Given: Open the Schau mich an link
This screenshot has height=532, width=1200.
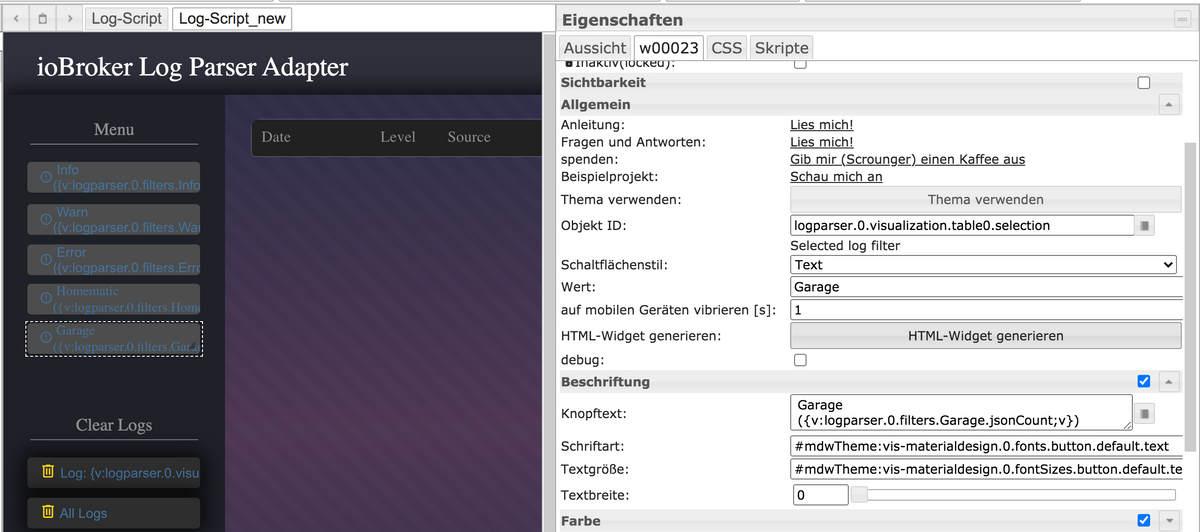Looking at the screenshot, I should coord(836,177).
